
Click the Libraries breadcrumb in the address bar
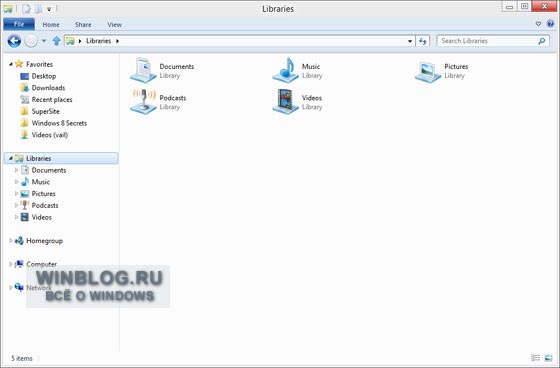(99, 41)
